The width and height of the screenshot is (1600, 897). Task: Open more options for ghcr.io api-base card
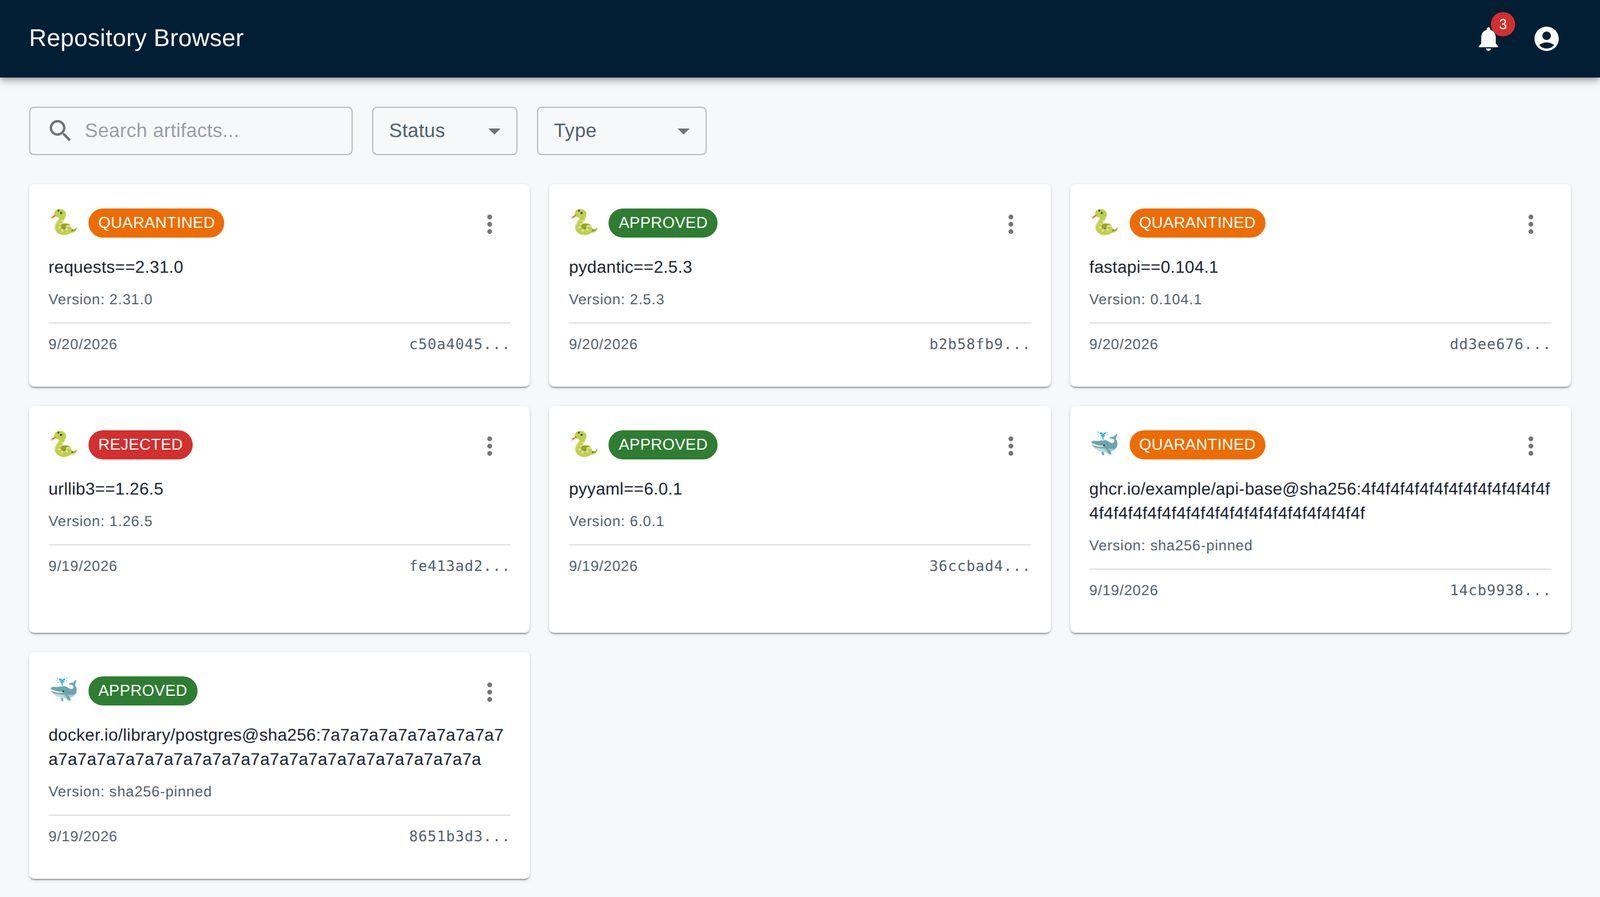(1530, 446)
